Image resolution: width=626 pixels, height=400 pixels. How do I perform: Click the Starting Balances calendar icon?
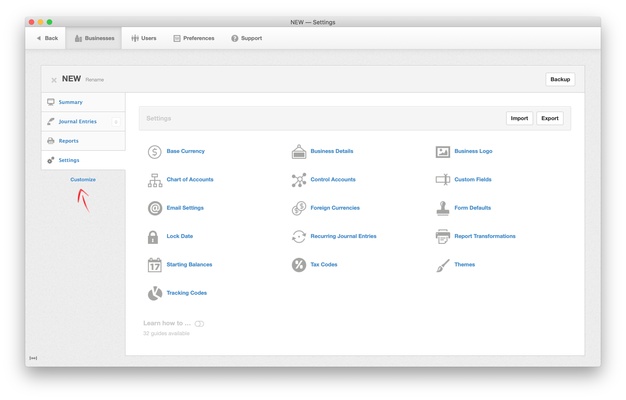click(155, 265)
